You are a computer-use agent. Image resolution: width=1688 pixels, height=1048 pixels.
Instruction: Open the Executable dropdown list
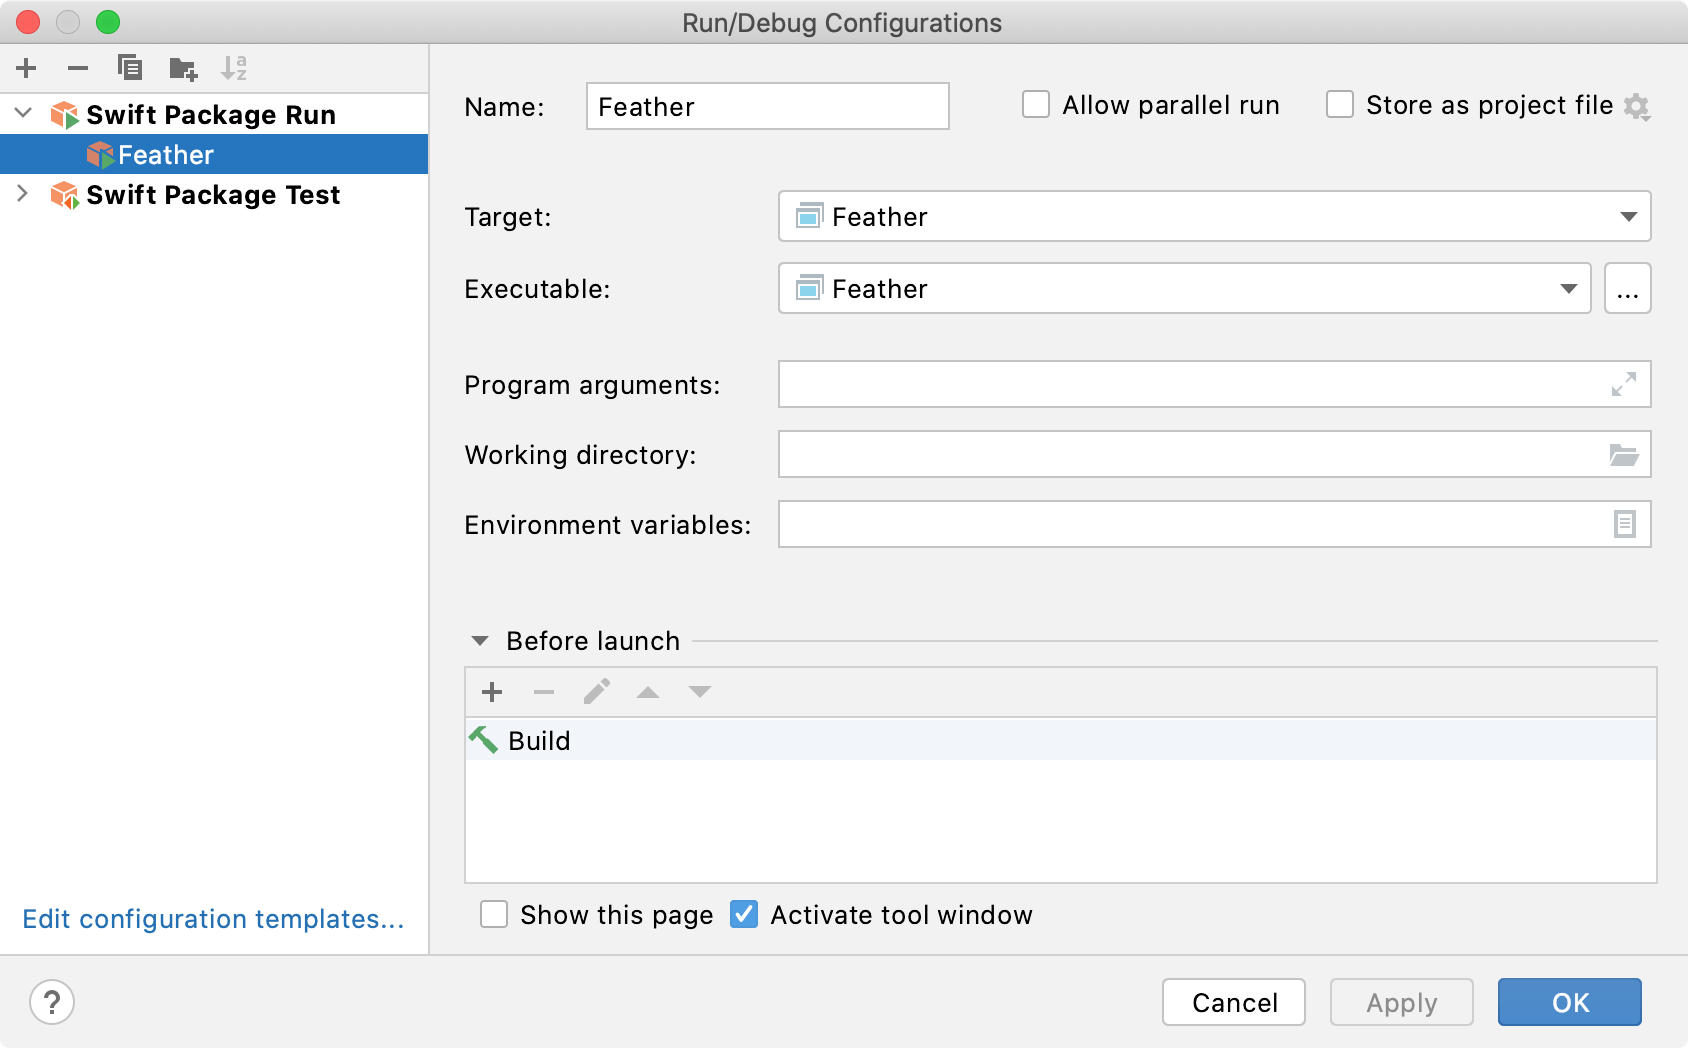tap(1568, 289)
